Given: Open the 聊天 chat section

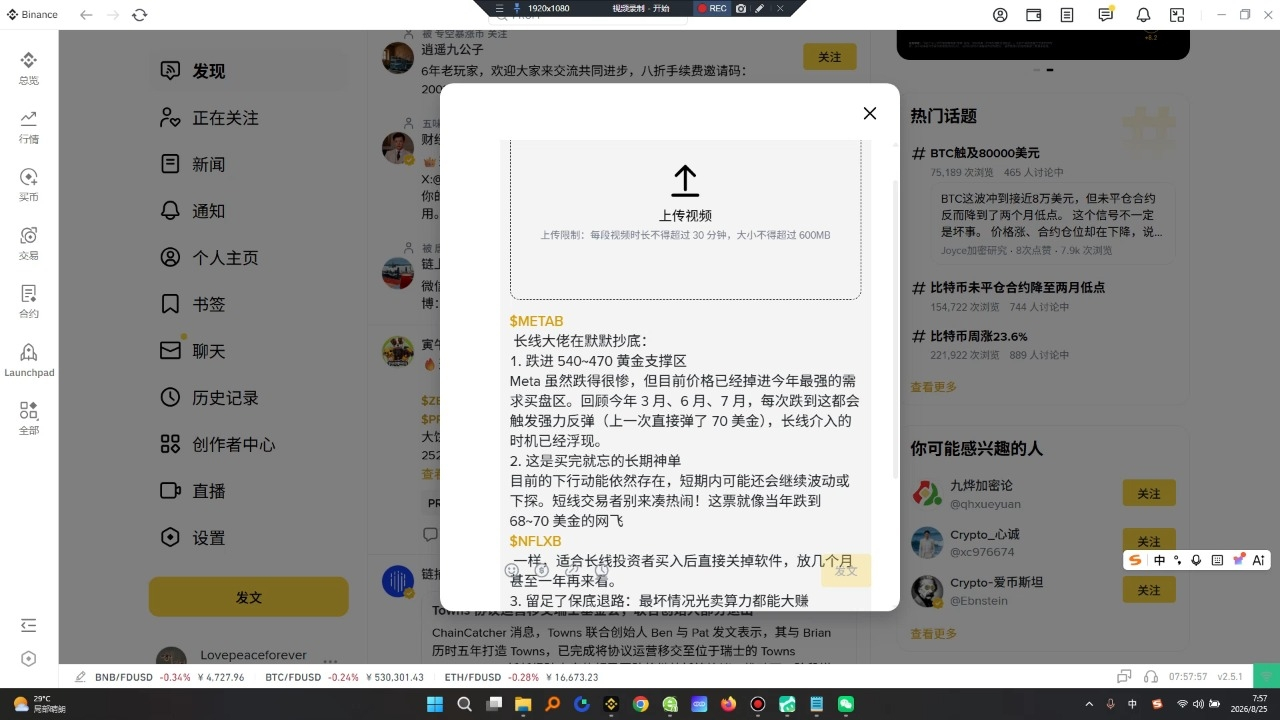Looking at the screenshot, I should (x=250, y=351).
